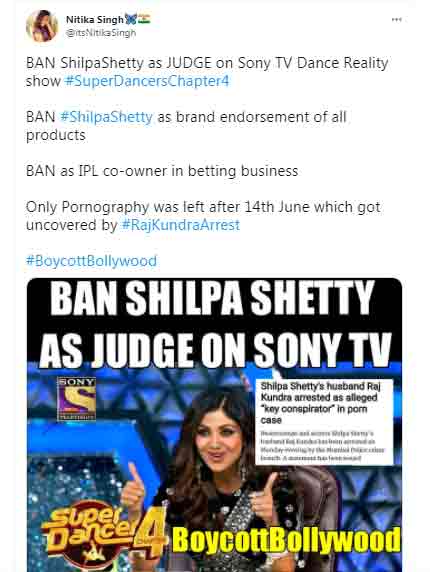Click the tweet line mentioning 14th June
Screen dimensions: 430x572
coord(203,216)
